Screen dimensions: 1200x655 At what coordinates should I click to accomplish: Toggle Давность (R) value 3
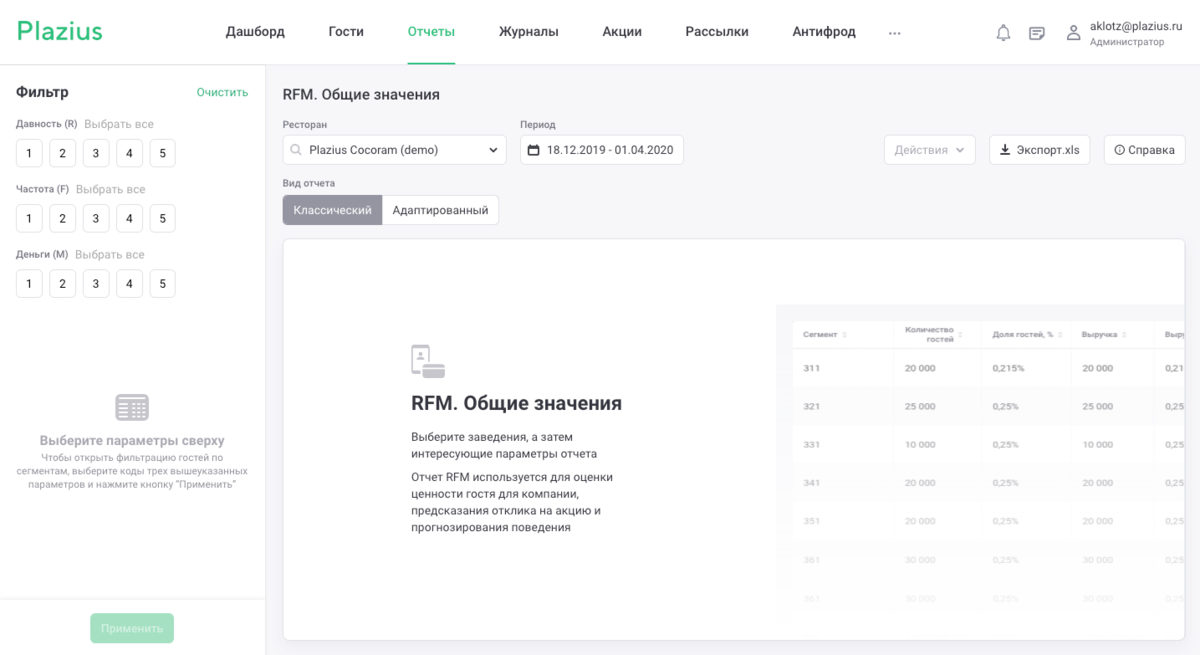click(95, 153)
